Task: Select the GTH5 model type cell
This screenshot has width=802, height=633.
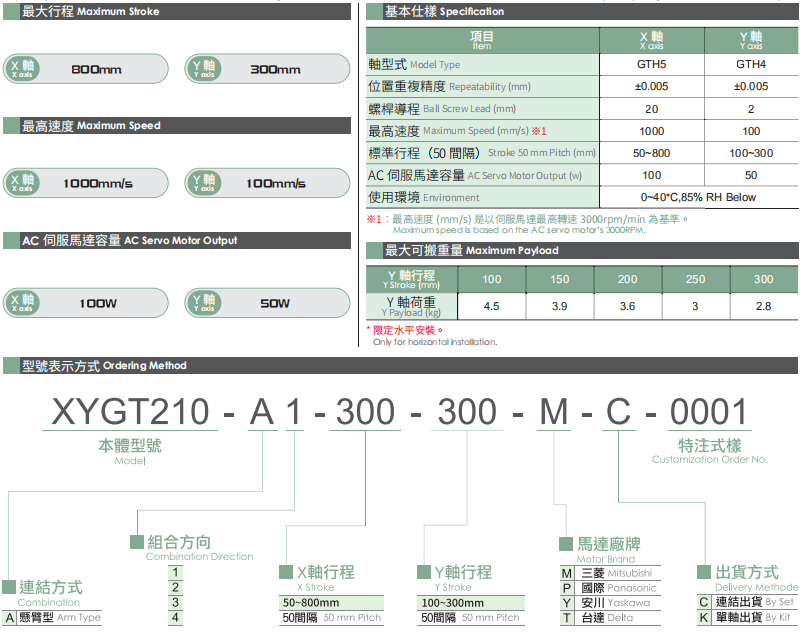Action: pyautogui.click(x=652, y=64)
